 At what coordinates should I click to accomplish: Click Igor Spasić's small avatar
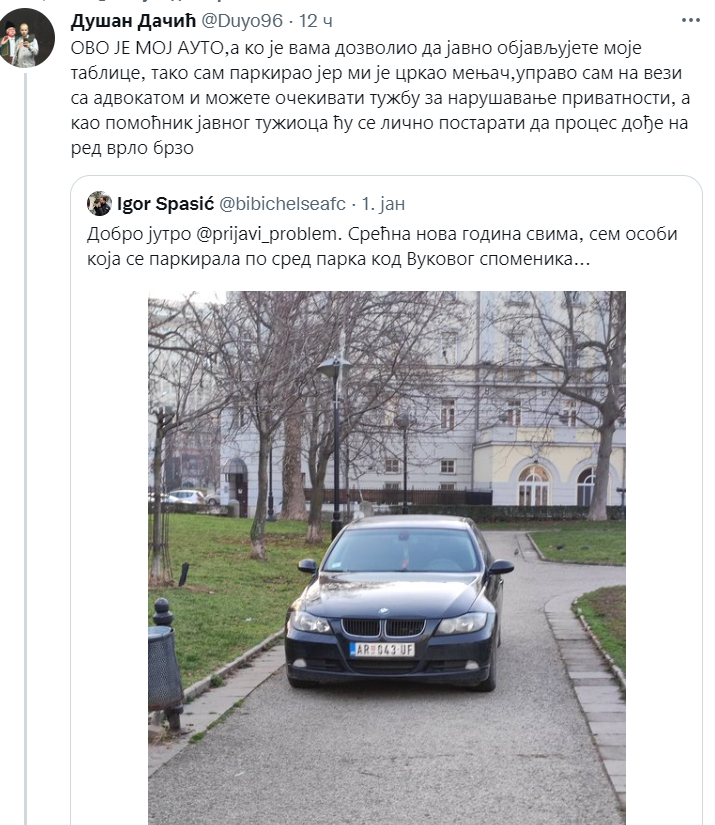click(x=99, y=204)
